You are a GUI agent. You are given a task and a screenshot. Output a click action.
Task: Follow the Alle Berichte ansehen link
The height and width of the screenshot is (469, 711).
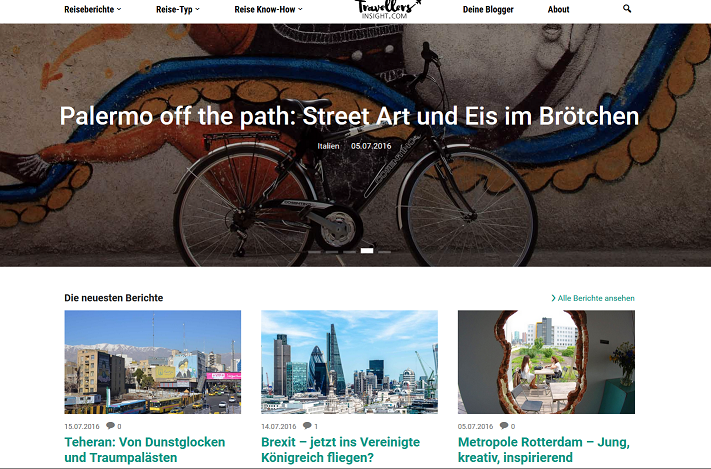click(596, 298)
